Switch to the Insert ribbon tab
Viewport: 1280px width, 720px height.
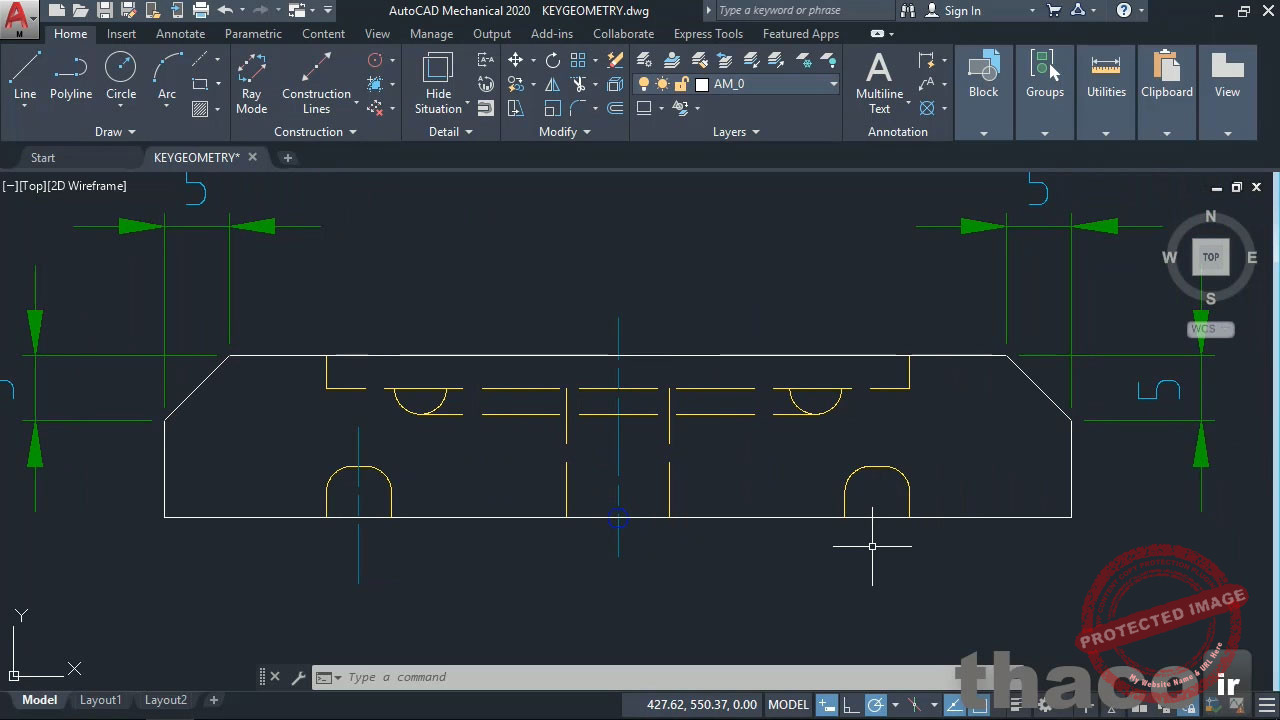click(x=121, y=33)
